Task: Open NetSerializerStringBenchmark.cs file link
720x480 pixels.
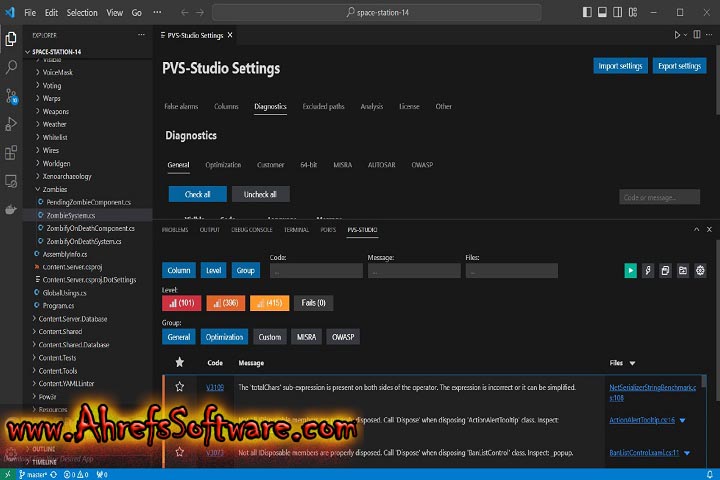Action: (x=650, y=386)
